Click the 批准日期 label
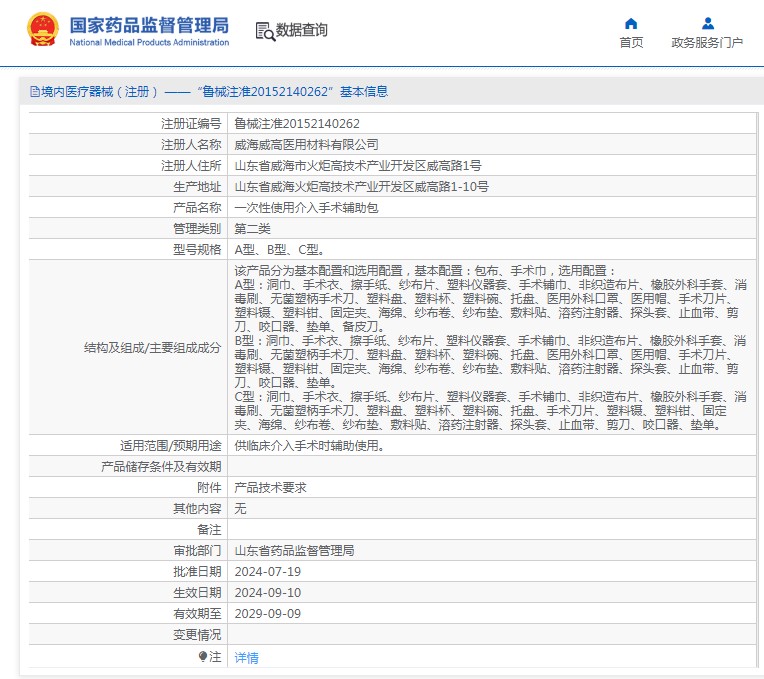The height and width of the screenshot is (679, 764). pos(197,571)
